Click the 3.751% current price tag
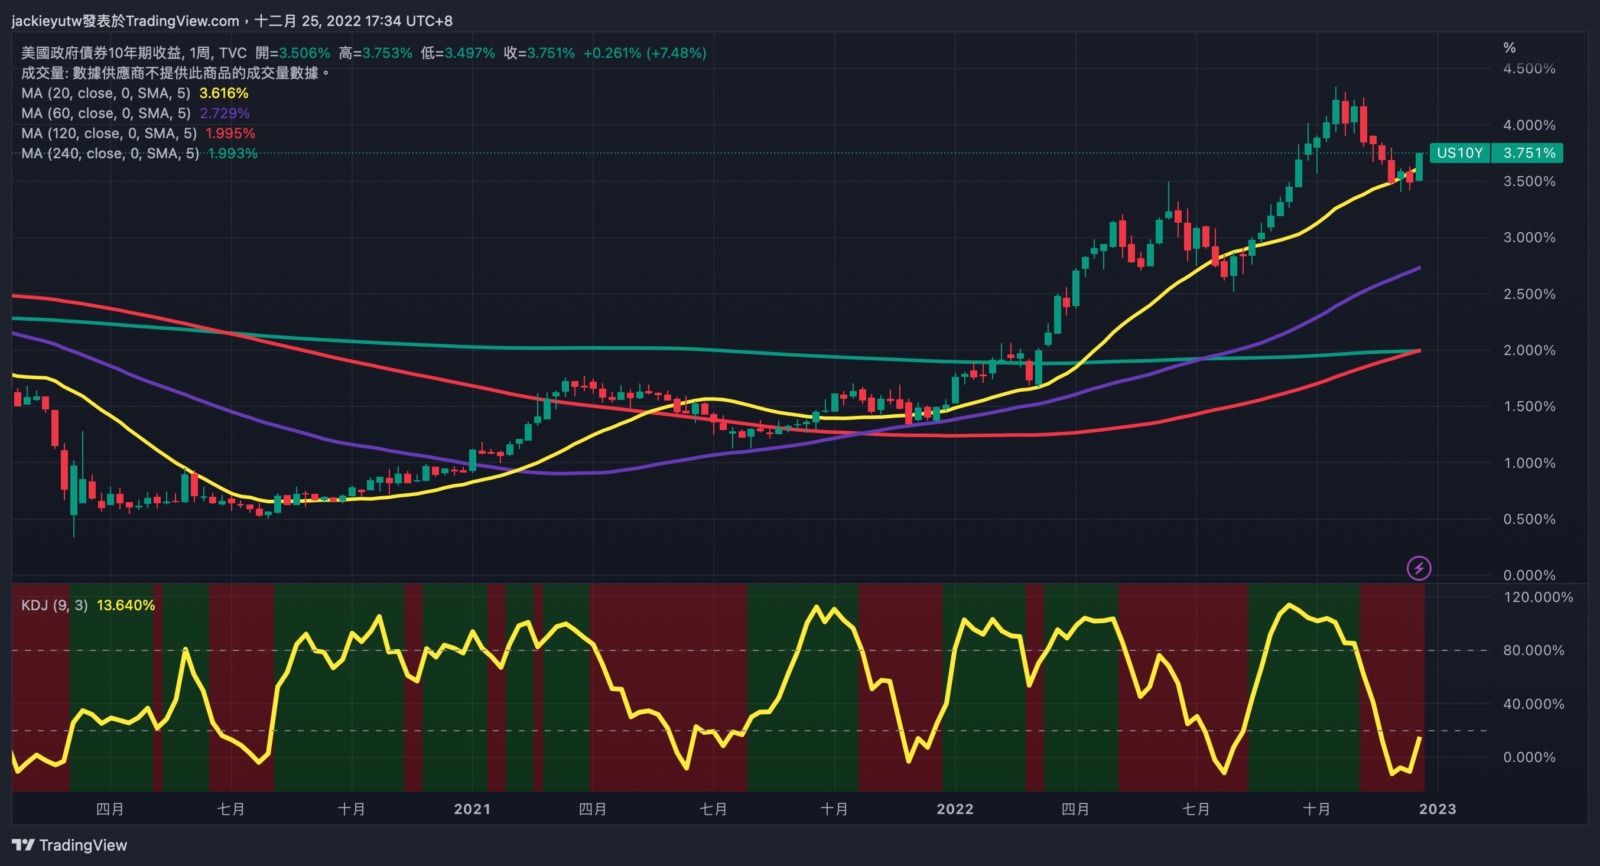Viewport: 1600px width, 866px height. tap(1528, 153)
